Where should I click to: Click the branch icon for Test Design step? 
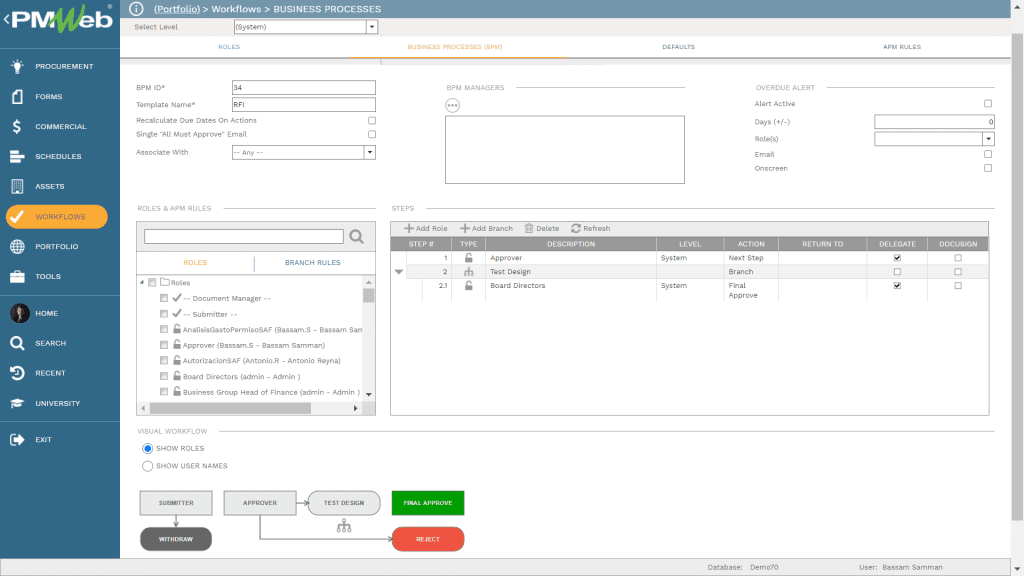pyautogui.click(x=468, y=272)
